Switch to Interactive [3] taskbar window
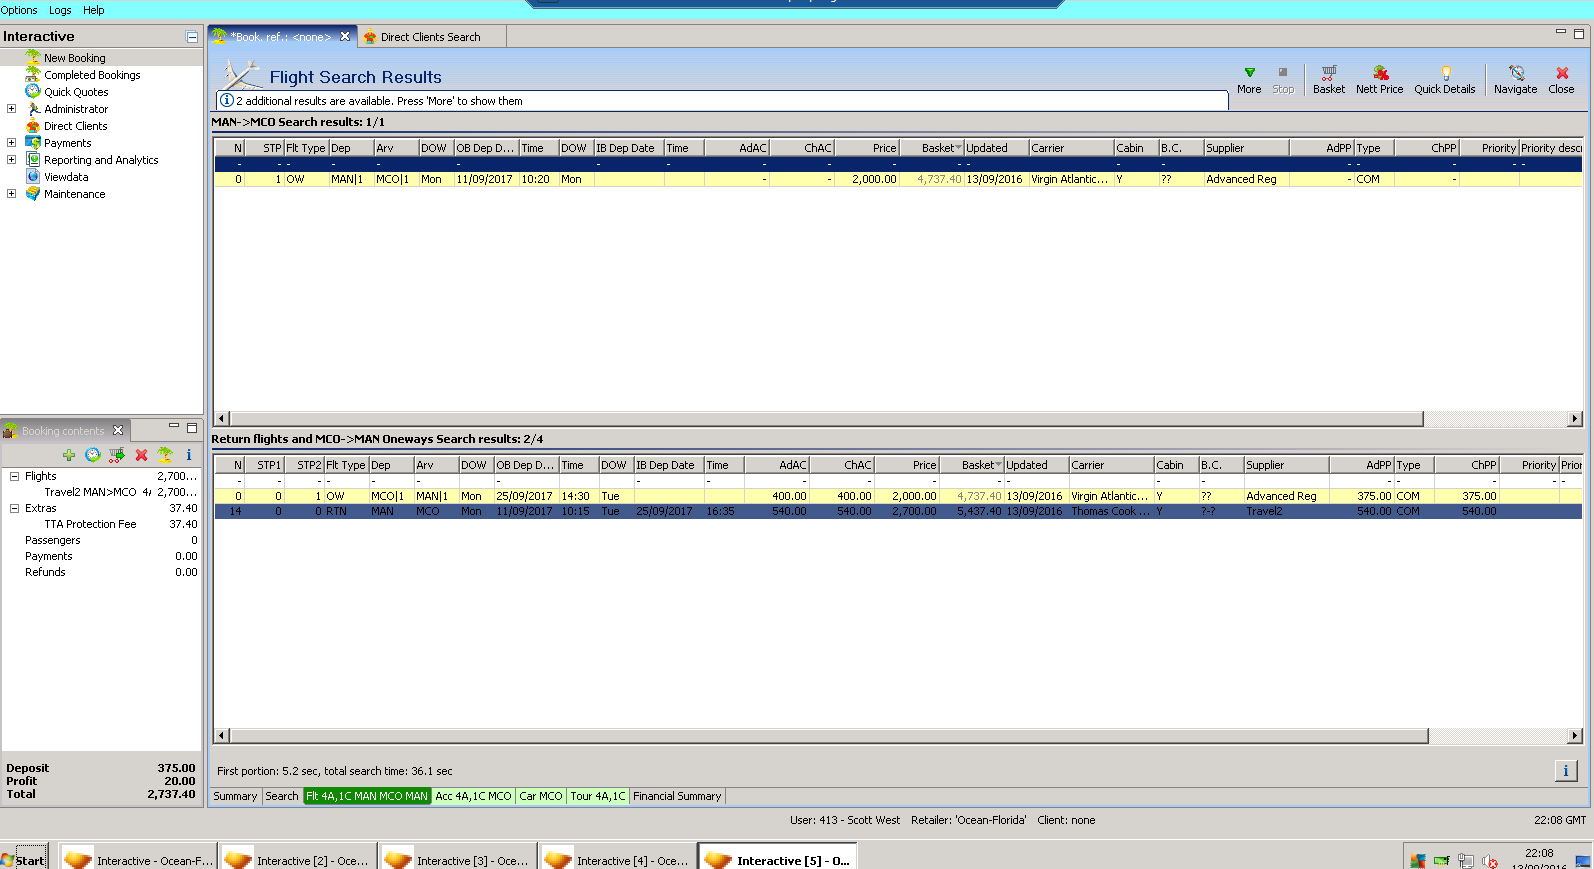This screenshot has height=869, width=1594. [x=458, y=859]
